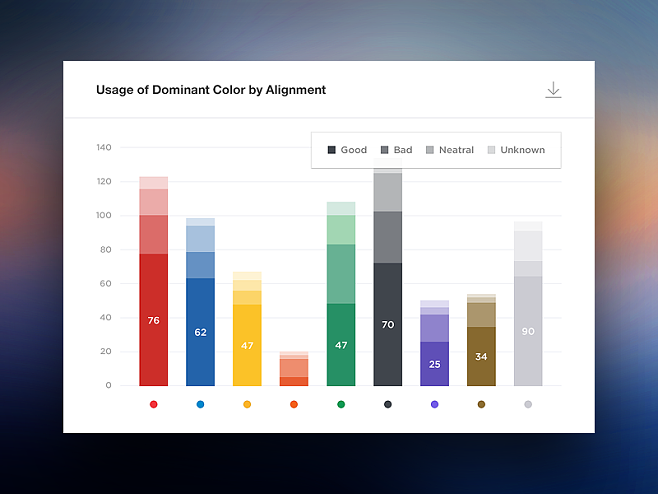This screenshot has width=658, height=494.
Task: Toggle the Neatral legend entry
Action: [450, 150]
